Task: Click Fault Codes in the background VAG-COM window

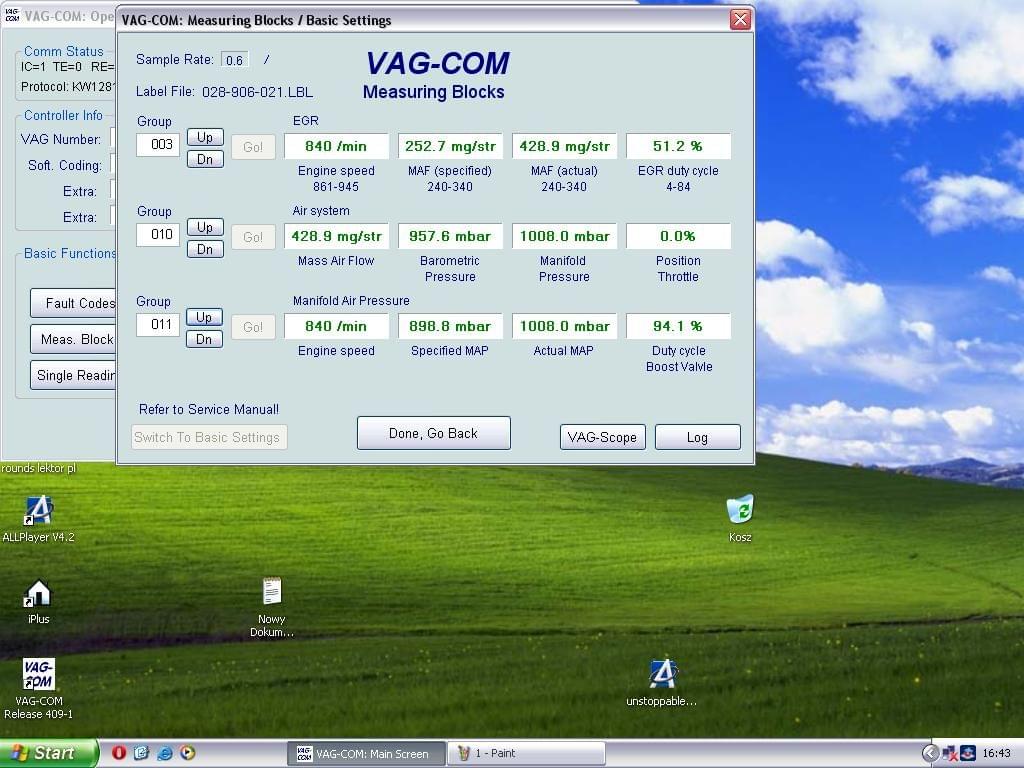Action: point(73,304)
